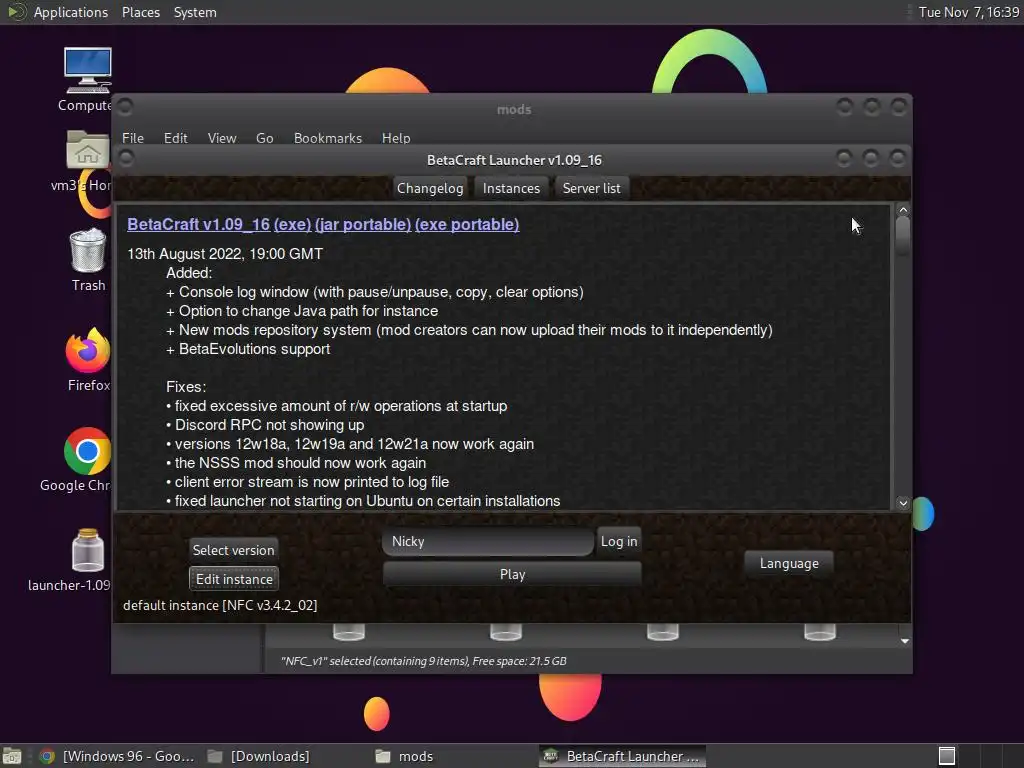Click the Language button
1024x768 pixels.
tap(789, 563)
